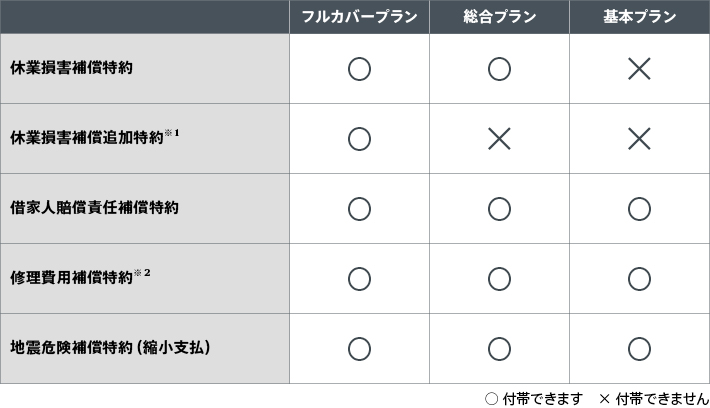Click the circle for 修理費用補償特約 under 基本プラン
710x408 pixels.
639,279
